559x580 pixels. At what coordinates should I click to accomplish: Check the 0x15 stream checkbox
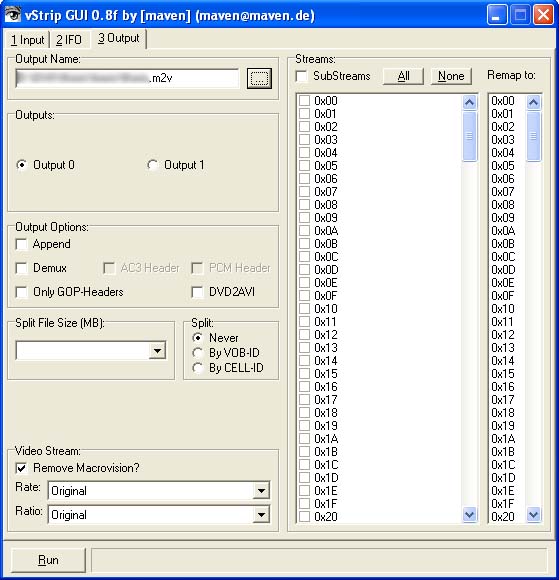(304, 374)
